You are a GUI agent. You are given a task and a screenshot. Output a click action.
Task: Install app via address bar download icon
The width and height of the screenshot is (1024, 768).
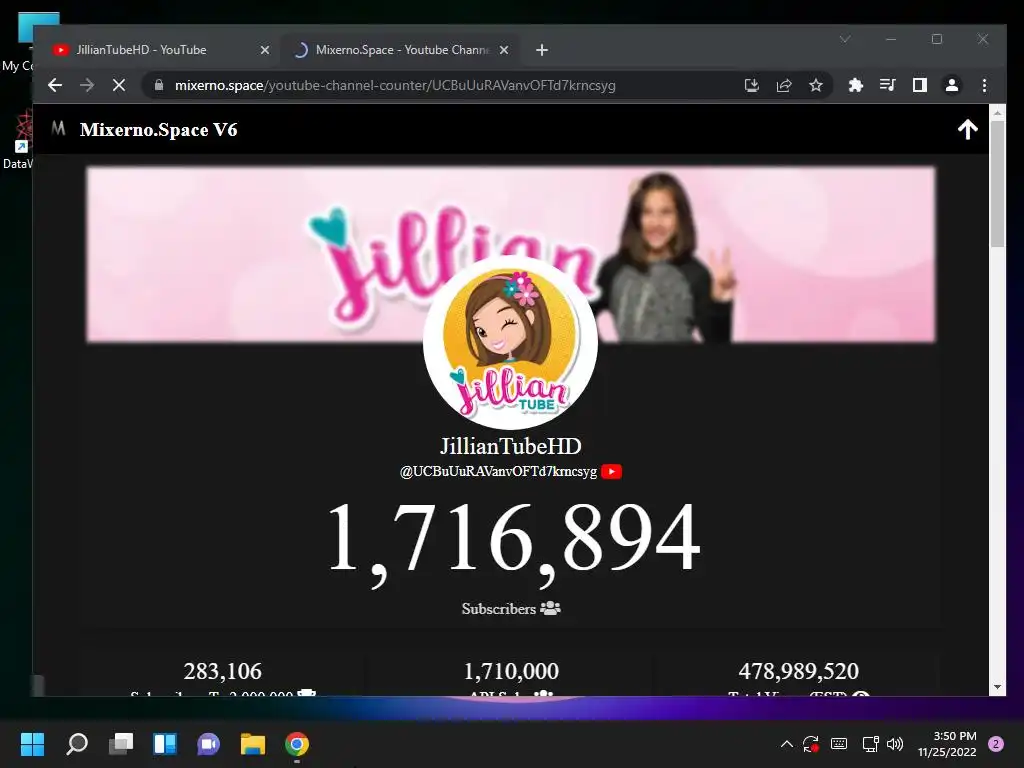(752, 85)
